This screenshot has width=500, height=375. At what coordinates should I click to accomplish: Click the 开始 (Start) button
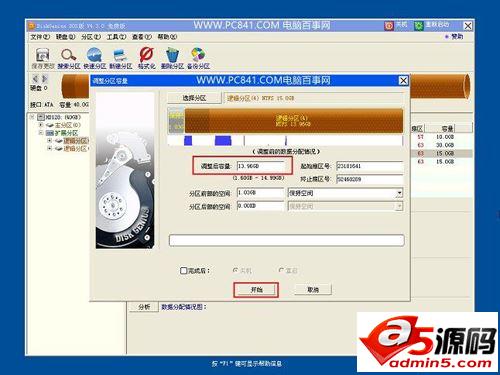pyautogui.click(x=256, y=290)
